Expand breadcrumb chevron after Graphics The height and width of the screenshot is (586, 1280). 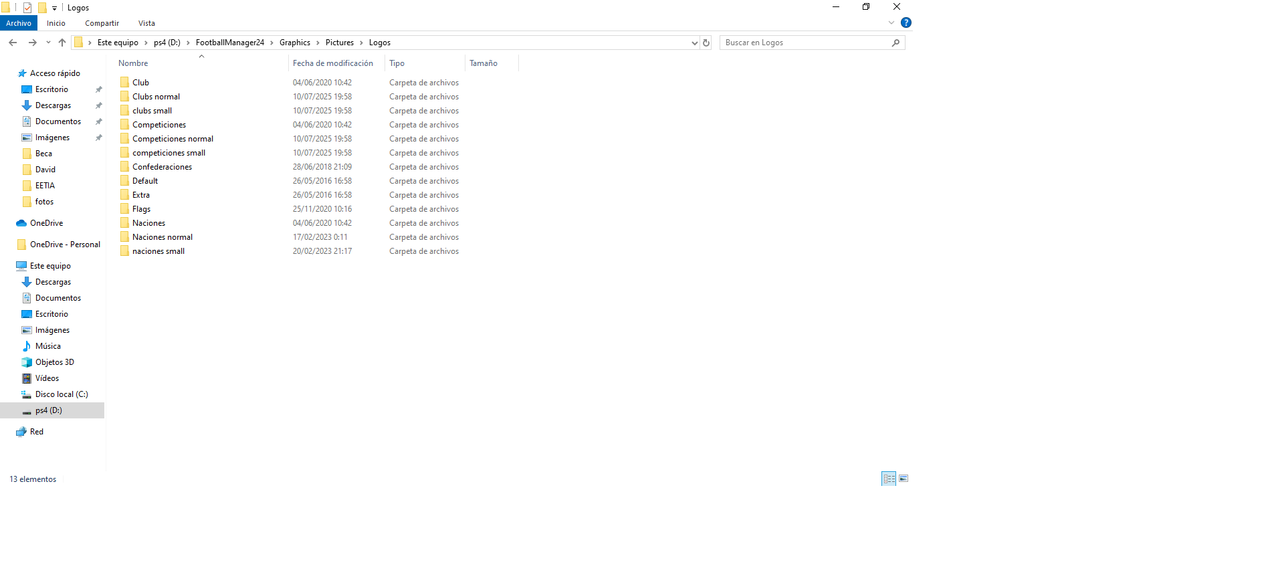(318, 43)
